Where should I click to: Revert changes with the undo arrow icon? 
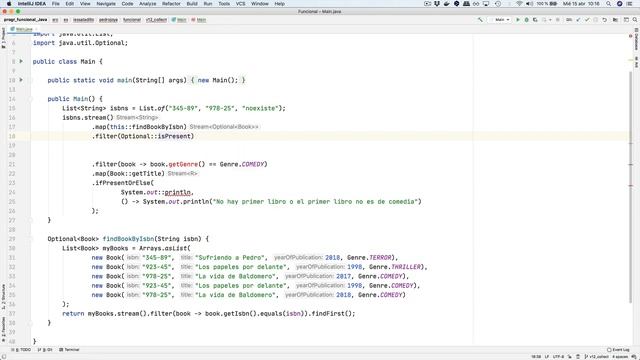604,20
